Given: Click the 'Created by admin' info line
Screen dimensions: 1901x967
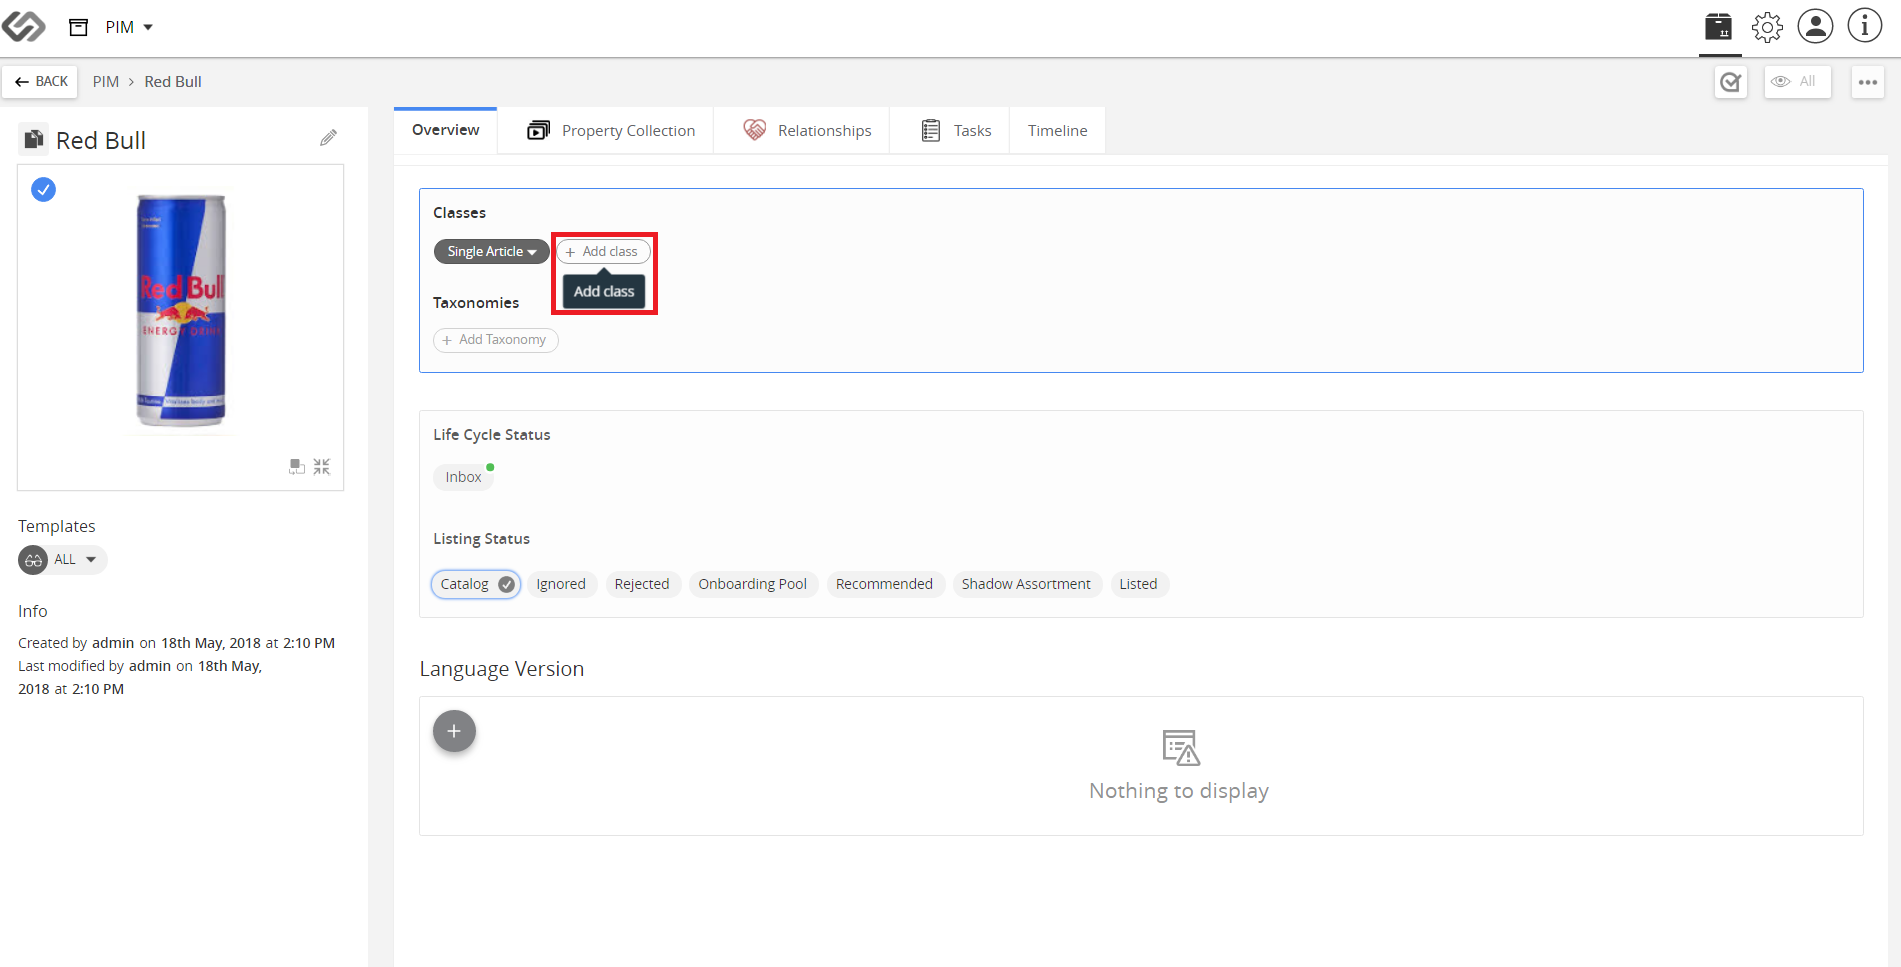Looking at the screenshot, I should (x=177, y=643).
